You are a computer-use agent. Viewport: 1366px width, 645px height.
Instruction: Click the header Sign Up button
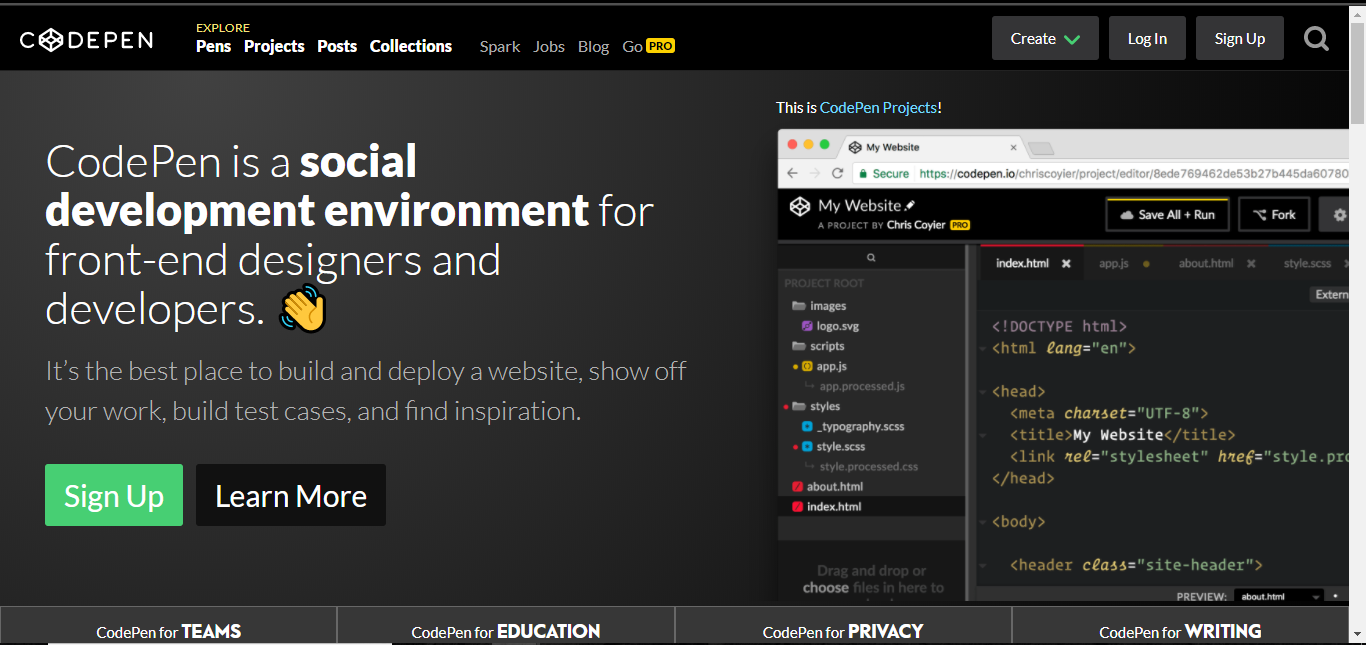(1240, 38)
